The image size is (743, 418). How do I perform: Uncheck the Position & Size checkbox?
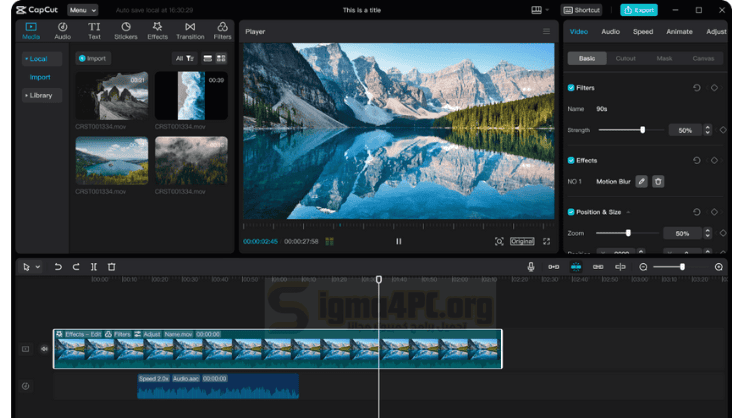coord(571,212)
